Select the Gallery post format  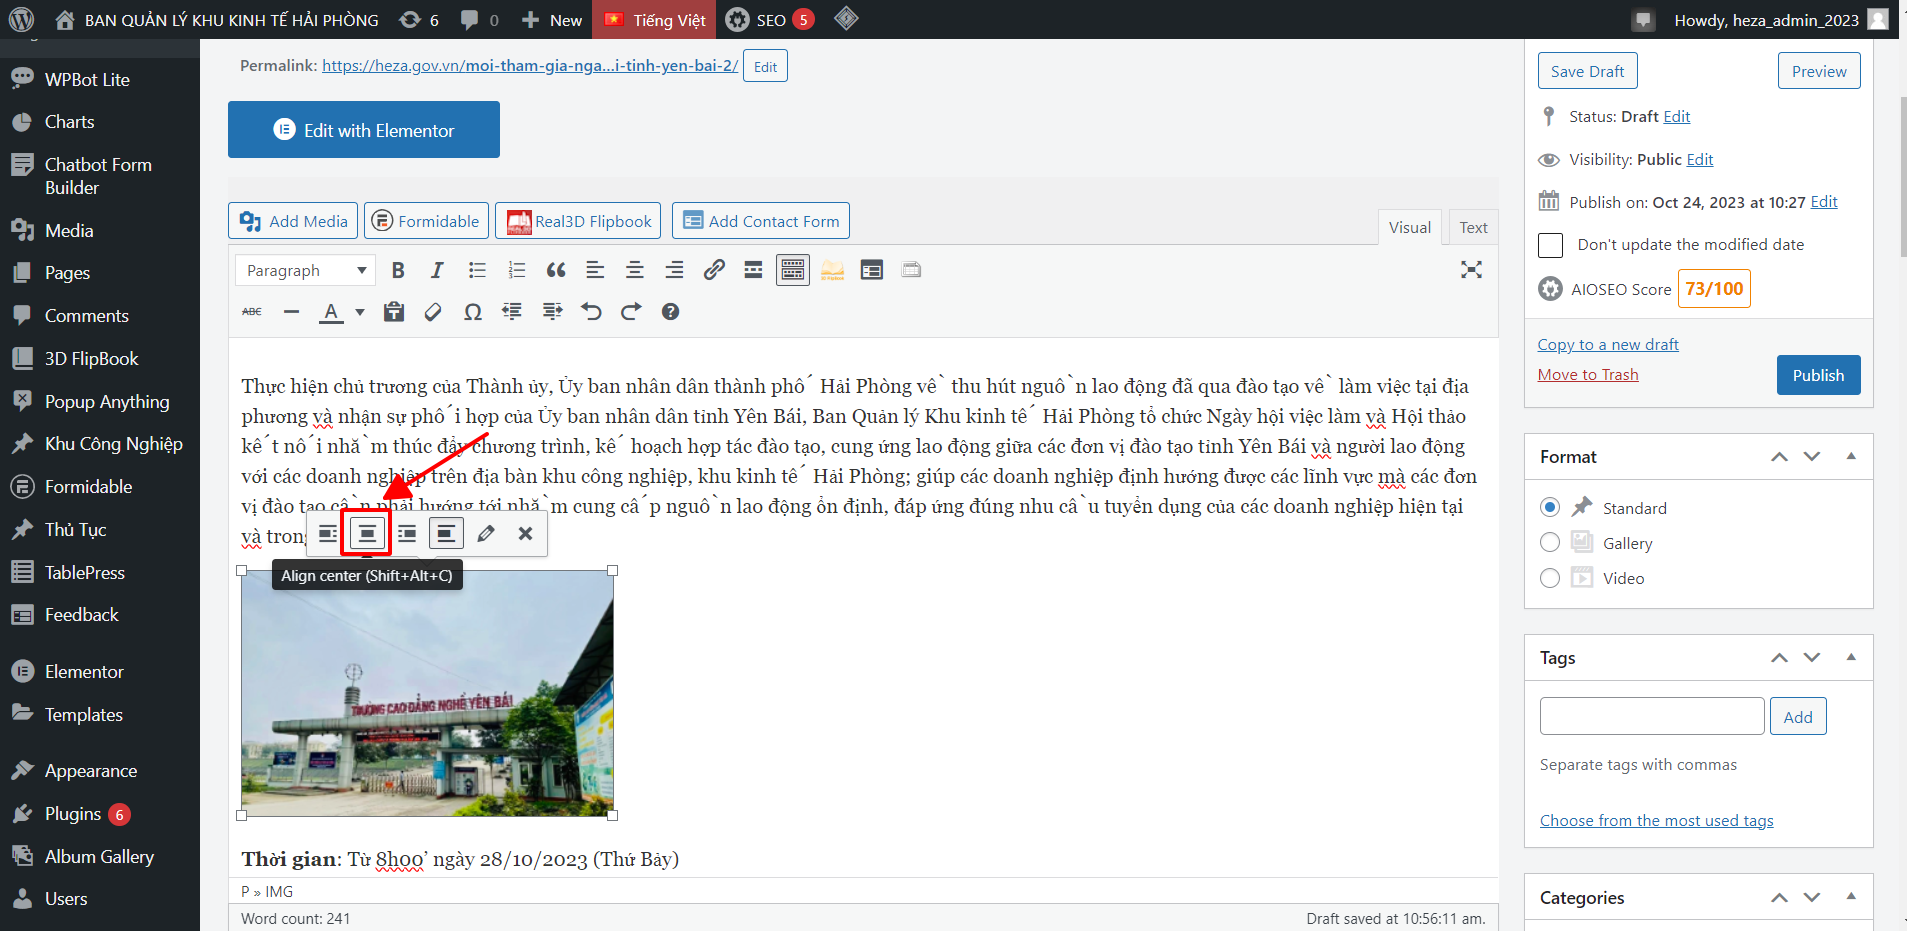click(1550, 543)
